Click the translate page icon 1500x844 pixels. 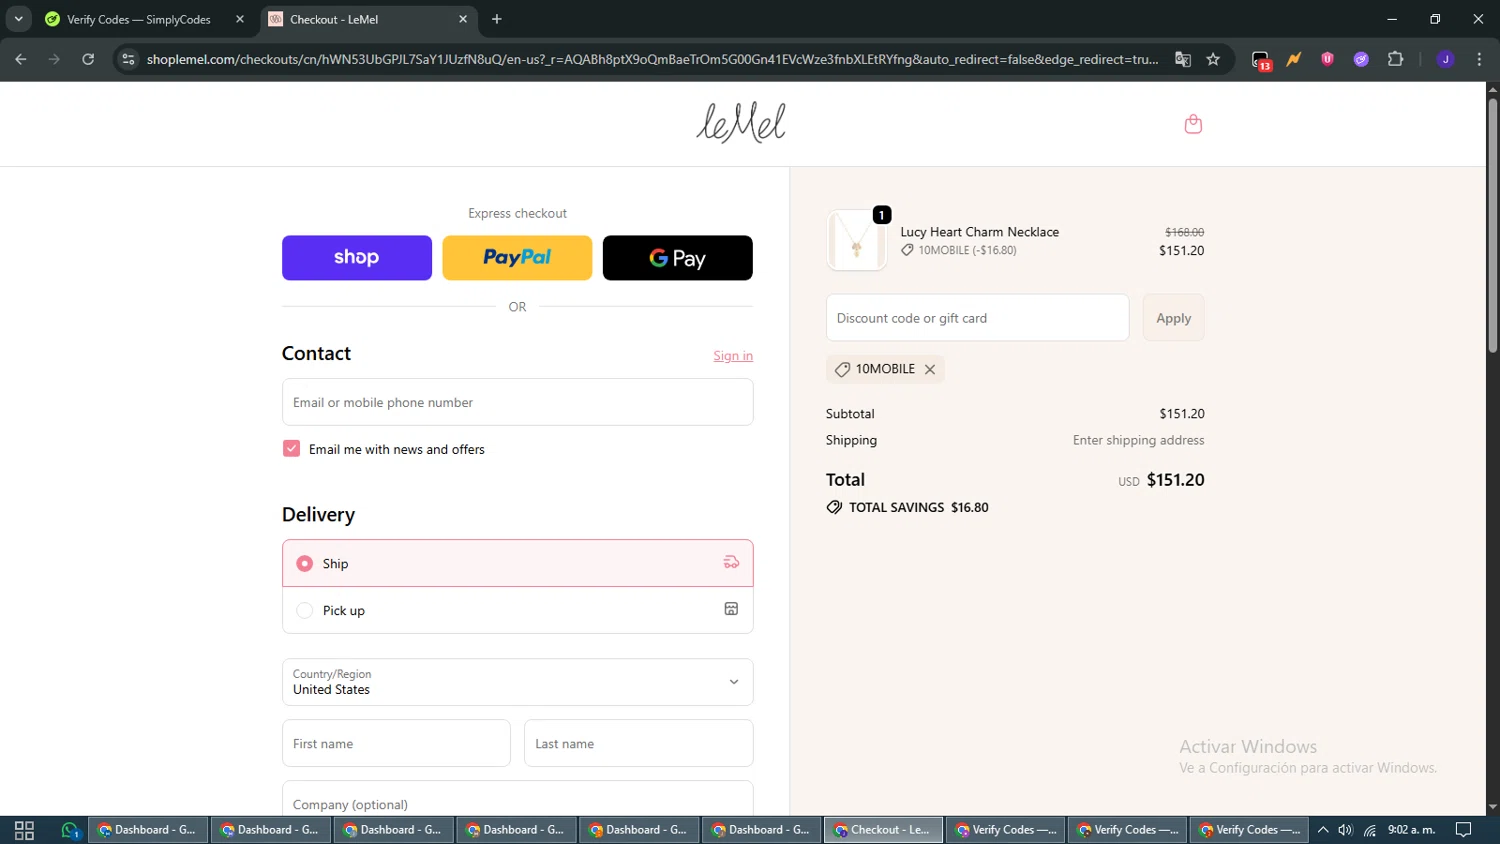[1183, 59]
